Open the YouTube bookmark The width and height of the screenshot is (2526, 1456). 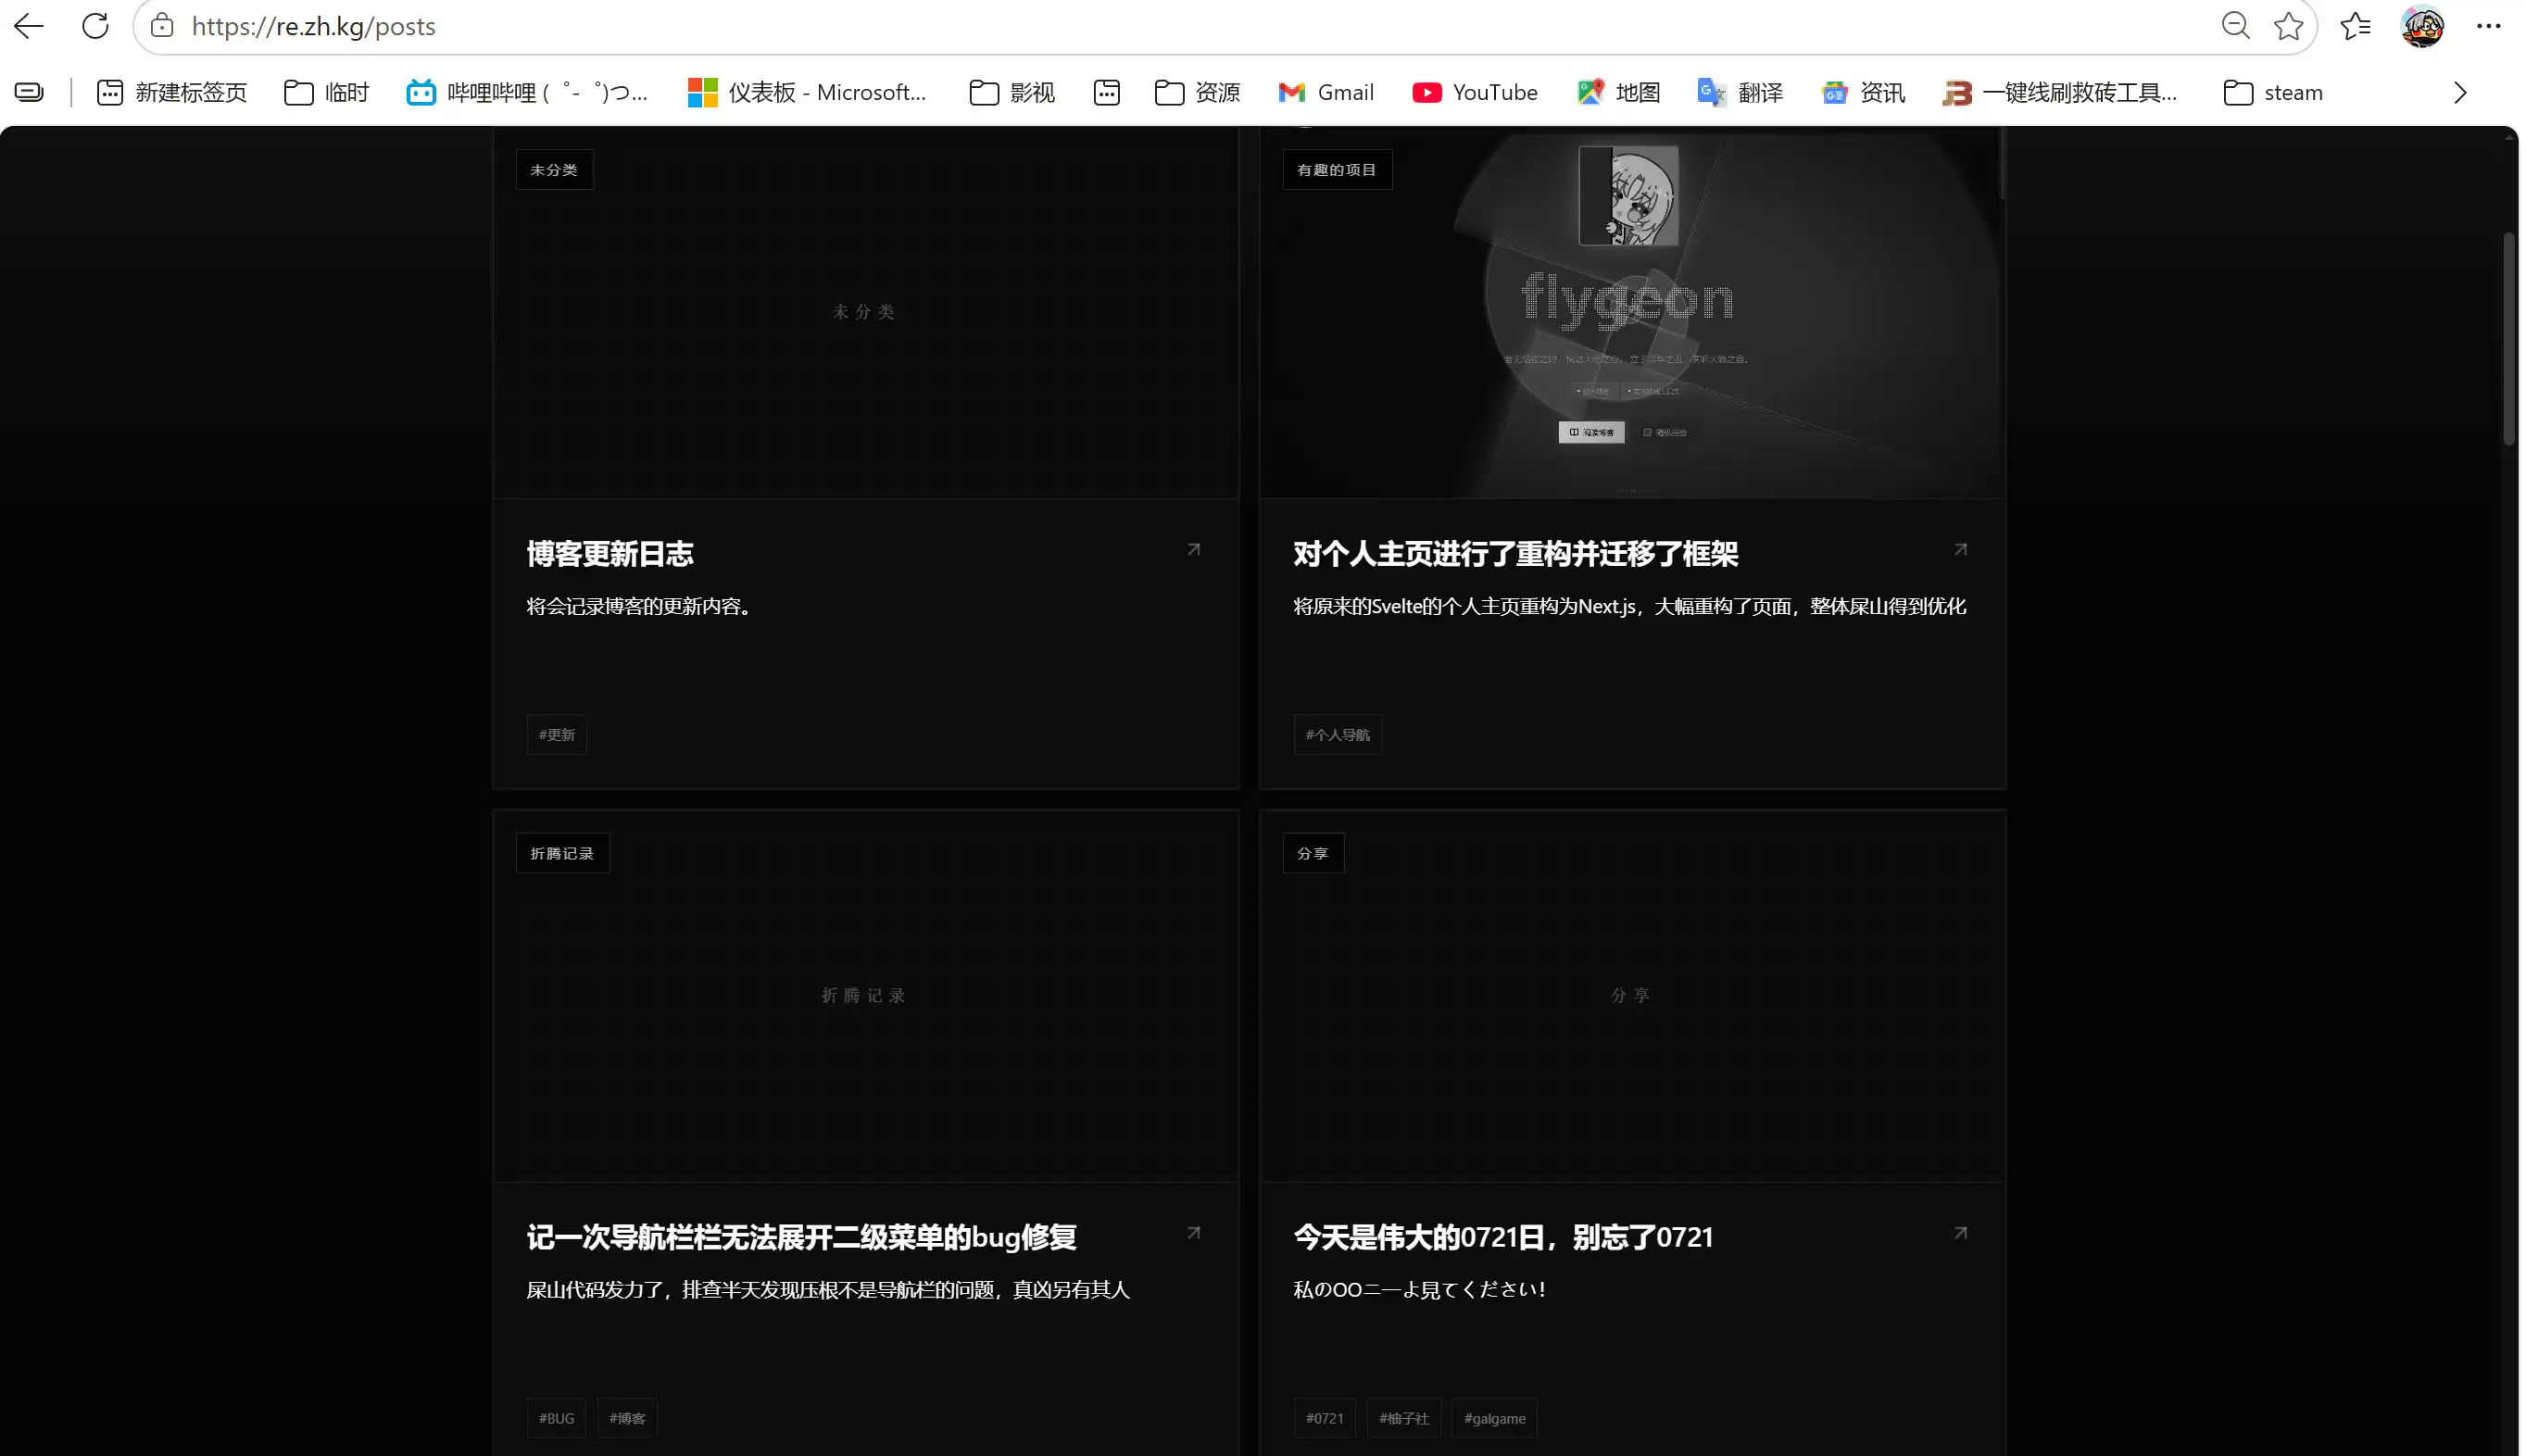pyautogui.click(x=1474, y=92)
